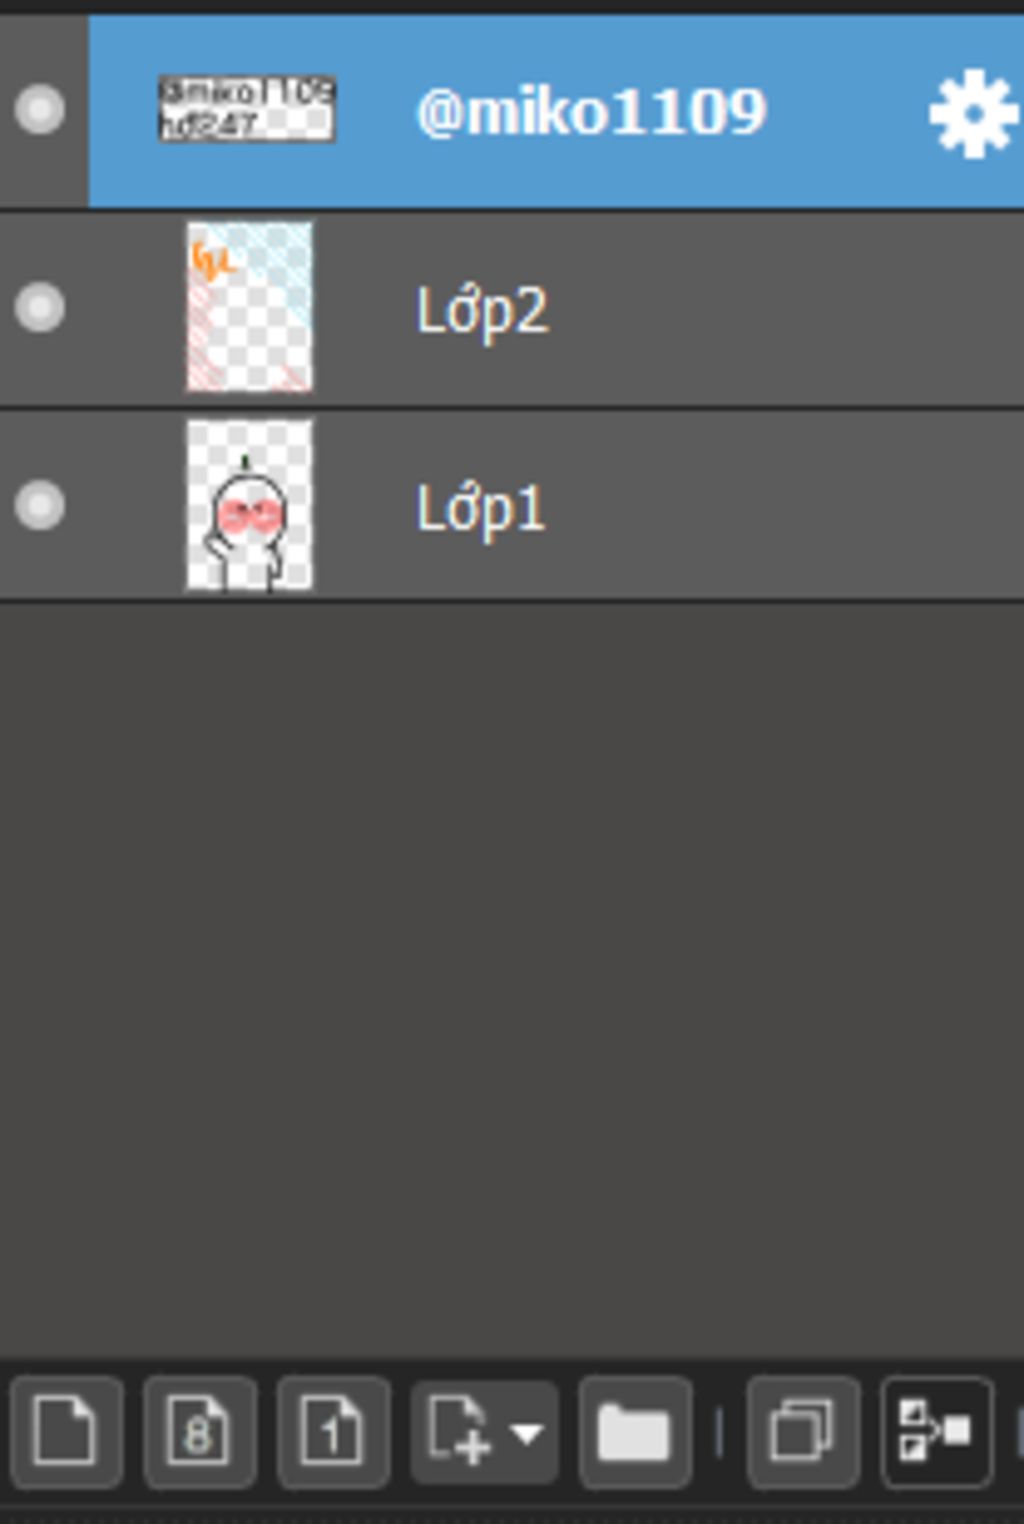Toggle visibility of Lớp2 layer
The height and width of the screenshot is (1524, 1024).
click(x=40, y=307)
